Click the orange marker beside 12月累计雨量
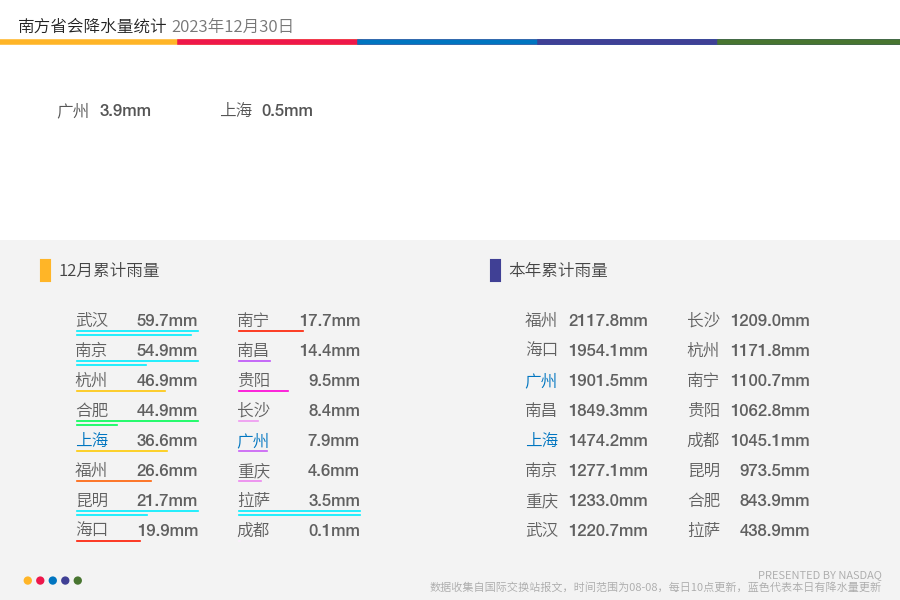This screenshot has width=900, height=600. pyautogui.click(x=45, y=270)
